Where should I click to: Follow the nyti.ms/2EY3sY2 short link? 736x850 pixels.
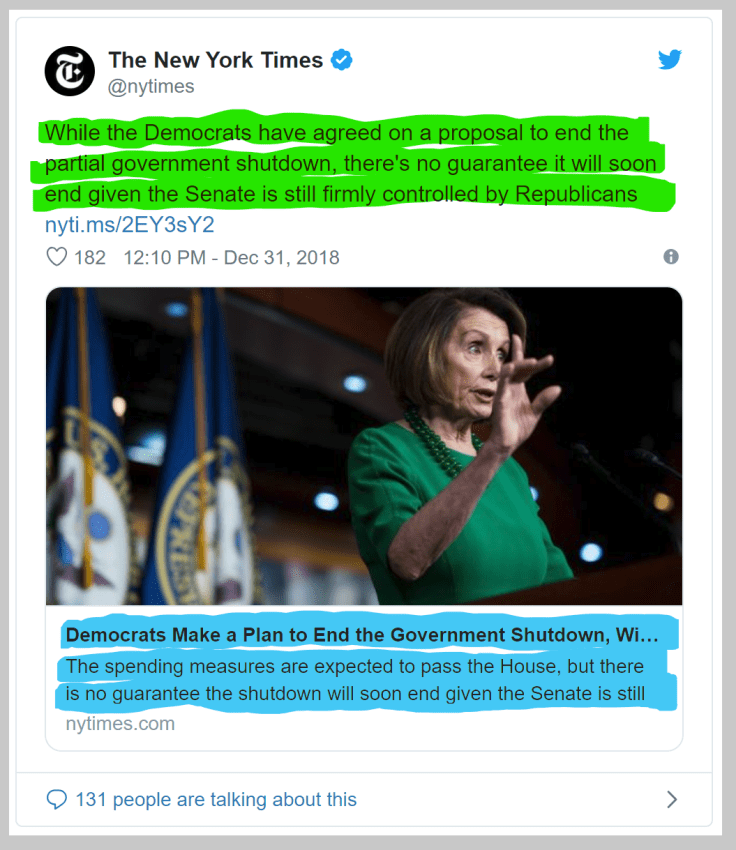point(129,225)
